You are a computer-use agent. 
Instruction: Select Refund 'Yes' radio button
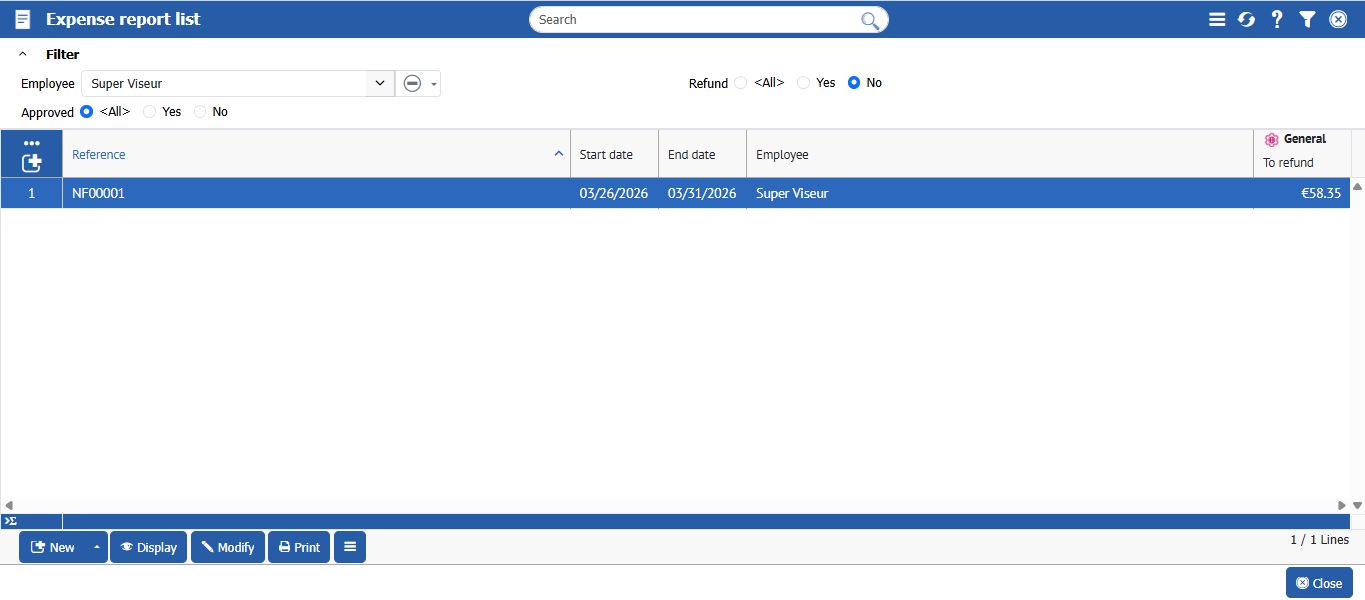click(x=803, y=83)
